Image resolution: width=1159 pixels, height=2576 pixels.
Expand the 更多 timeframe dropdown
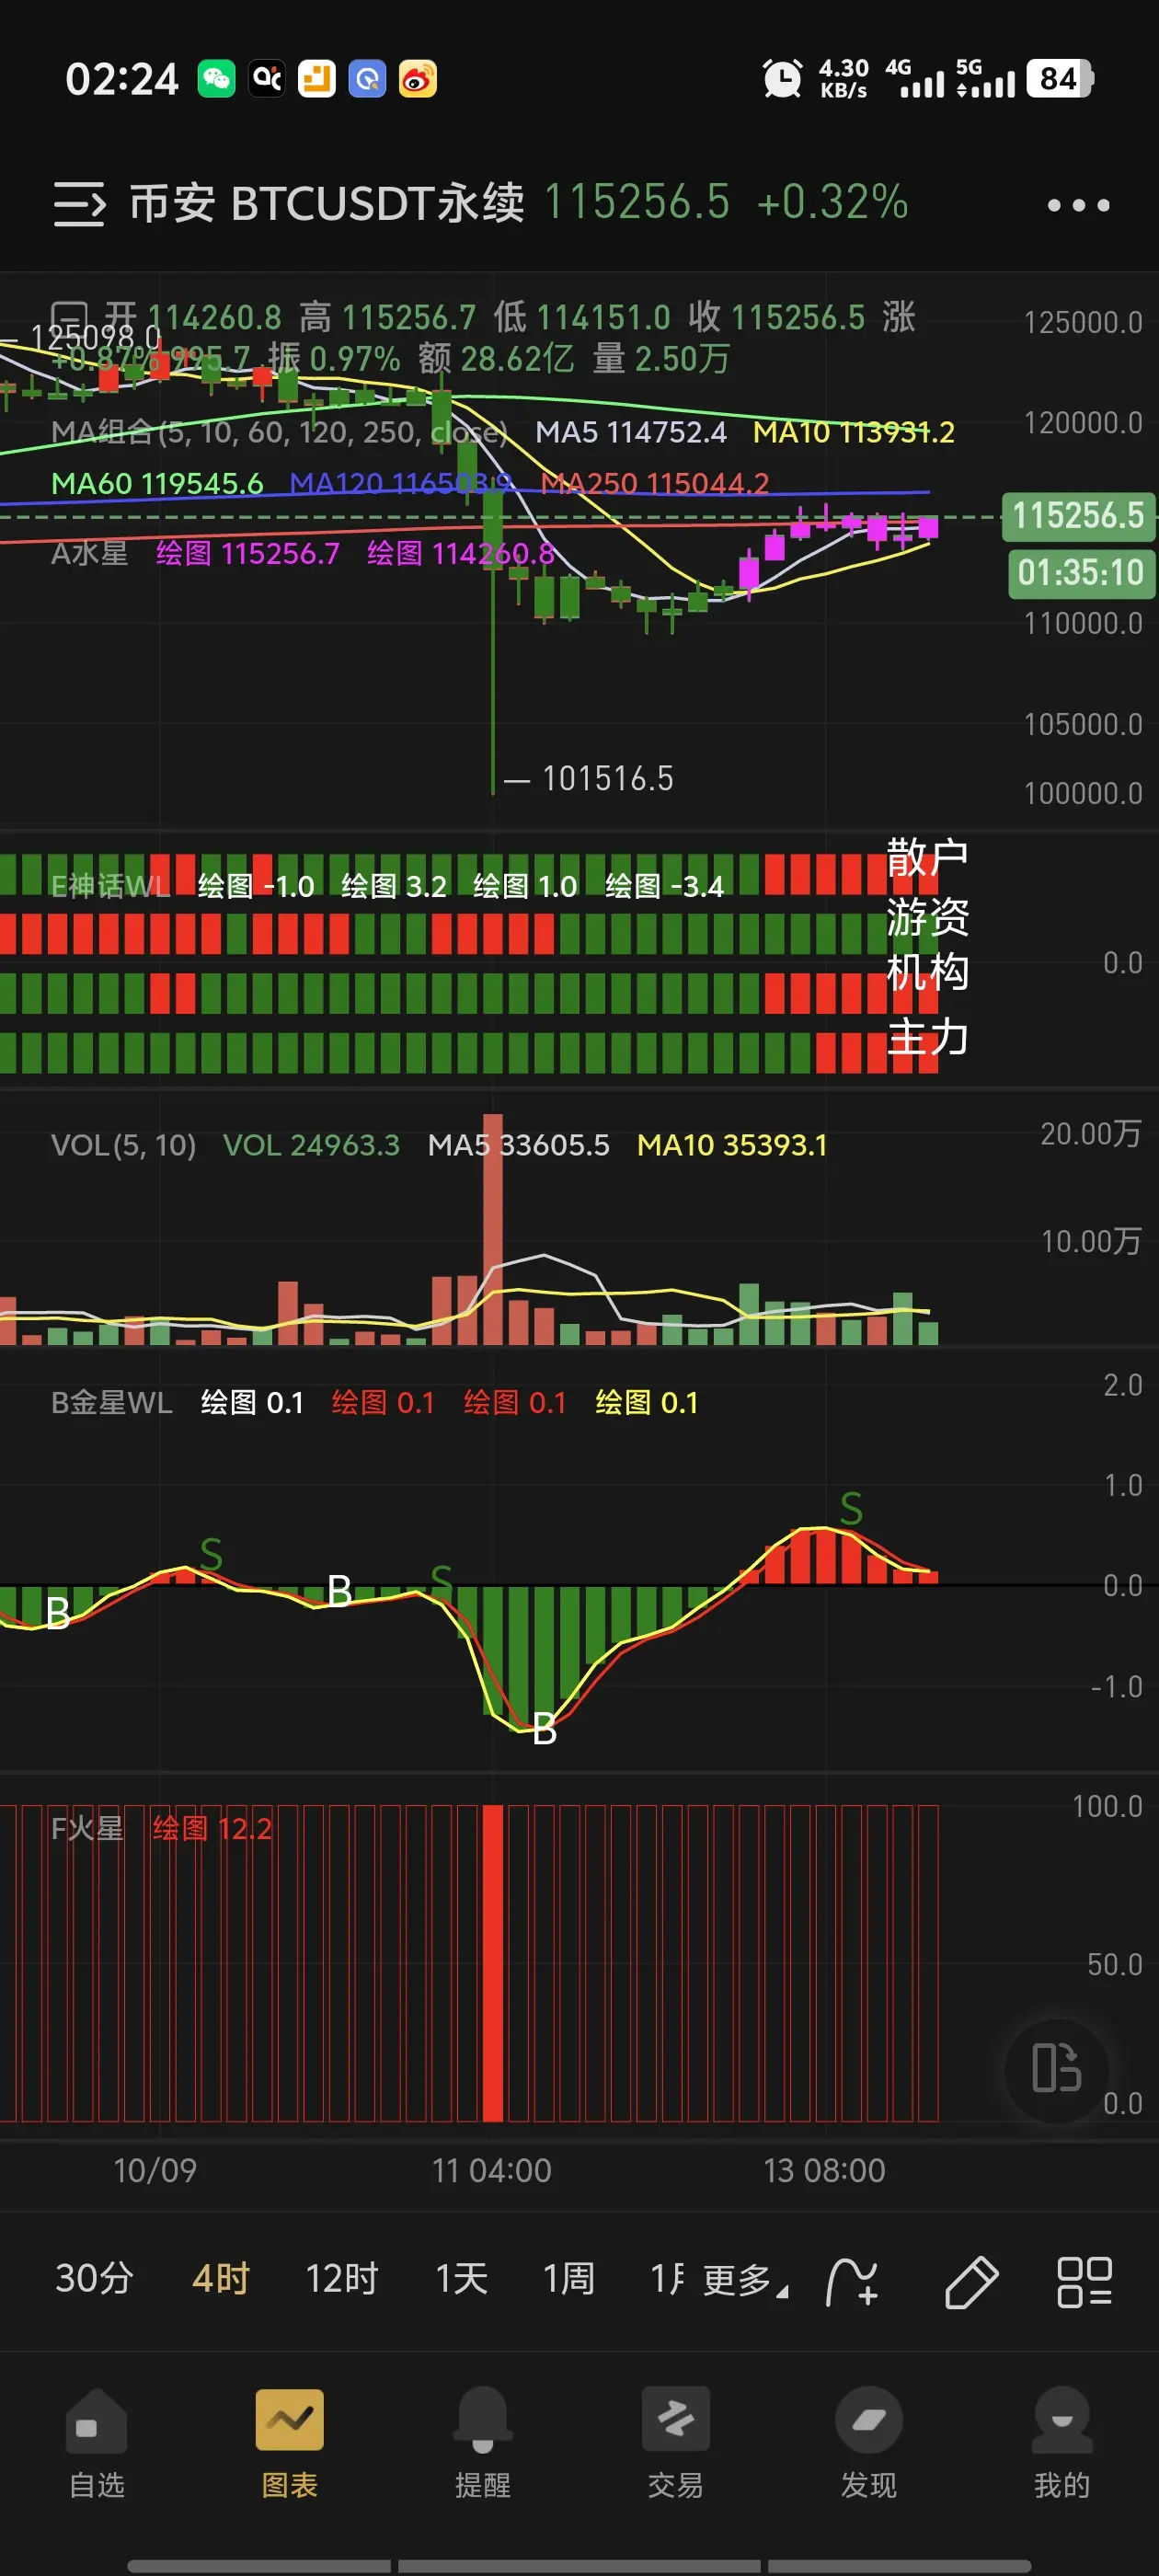[x=745, y=2281]
